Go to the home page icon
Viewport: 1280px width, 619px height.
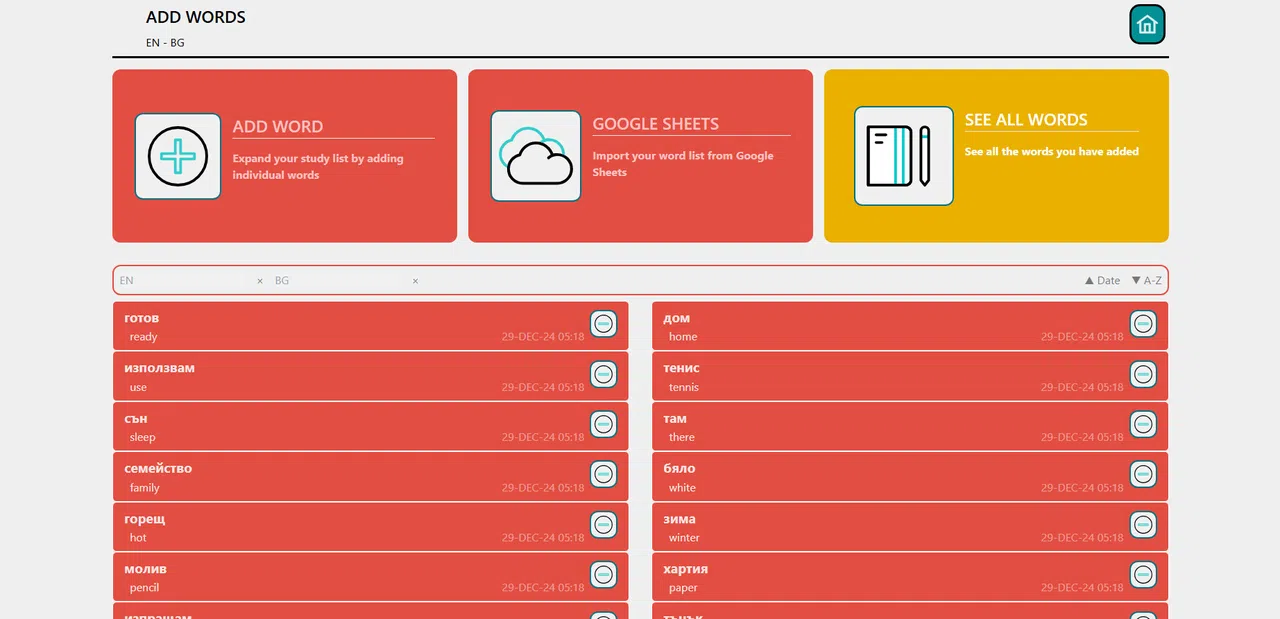[1147, 25]
